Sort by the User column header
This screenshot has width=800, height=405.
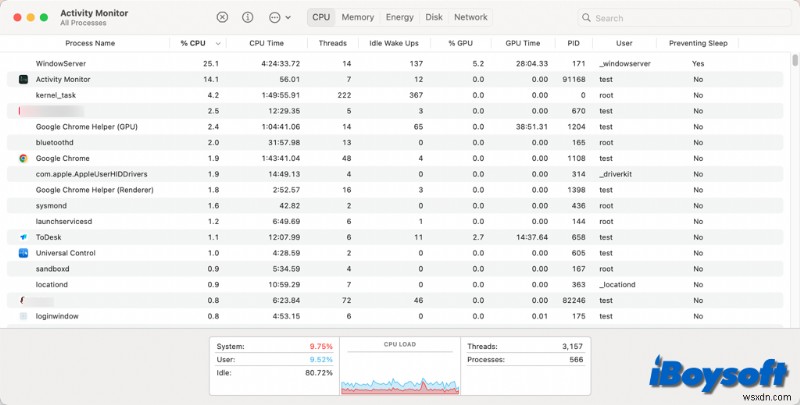coord(624,43)
